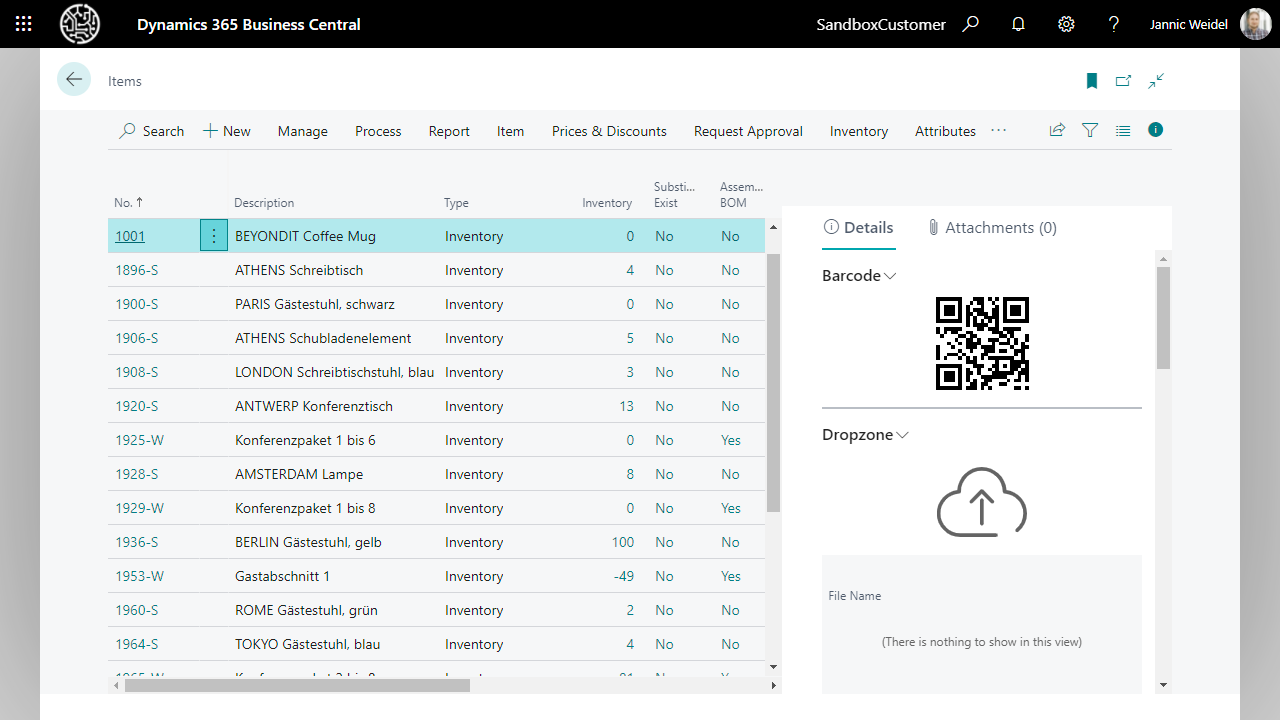
Task: Sort by the No. column header
Action: (128, 203)
